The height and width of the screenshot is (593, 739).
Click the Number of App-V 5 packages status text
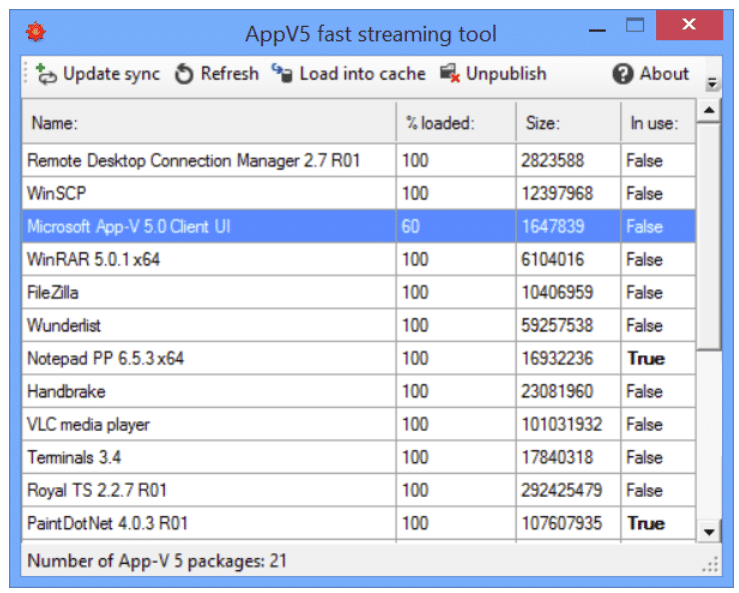[157, 561]
